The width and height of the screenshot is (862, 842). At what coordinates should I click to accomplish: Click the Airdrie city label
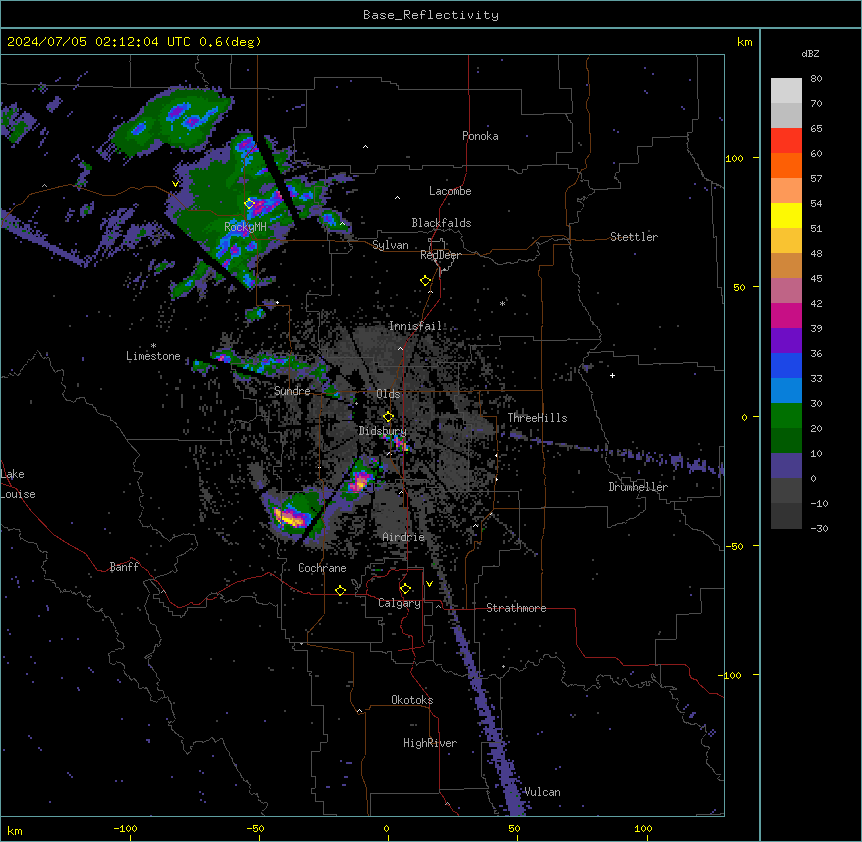404,537
